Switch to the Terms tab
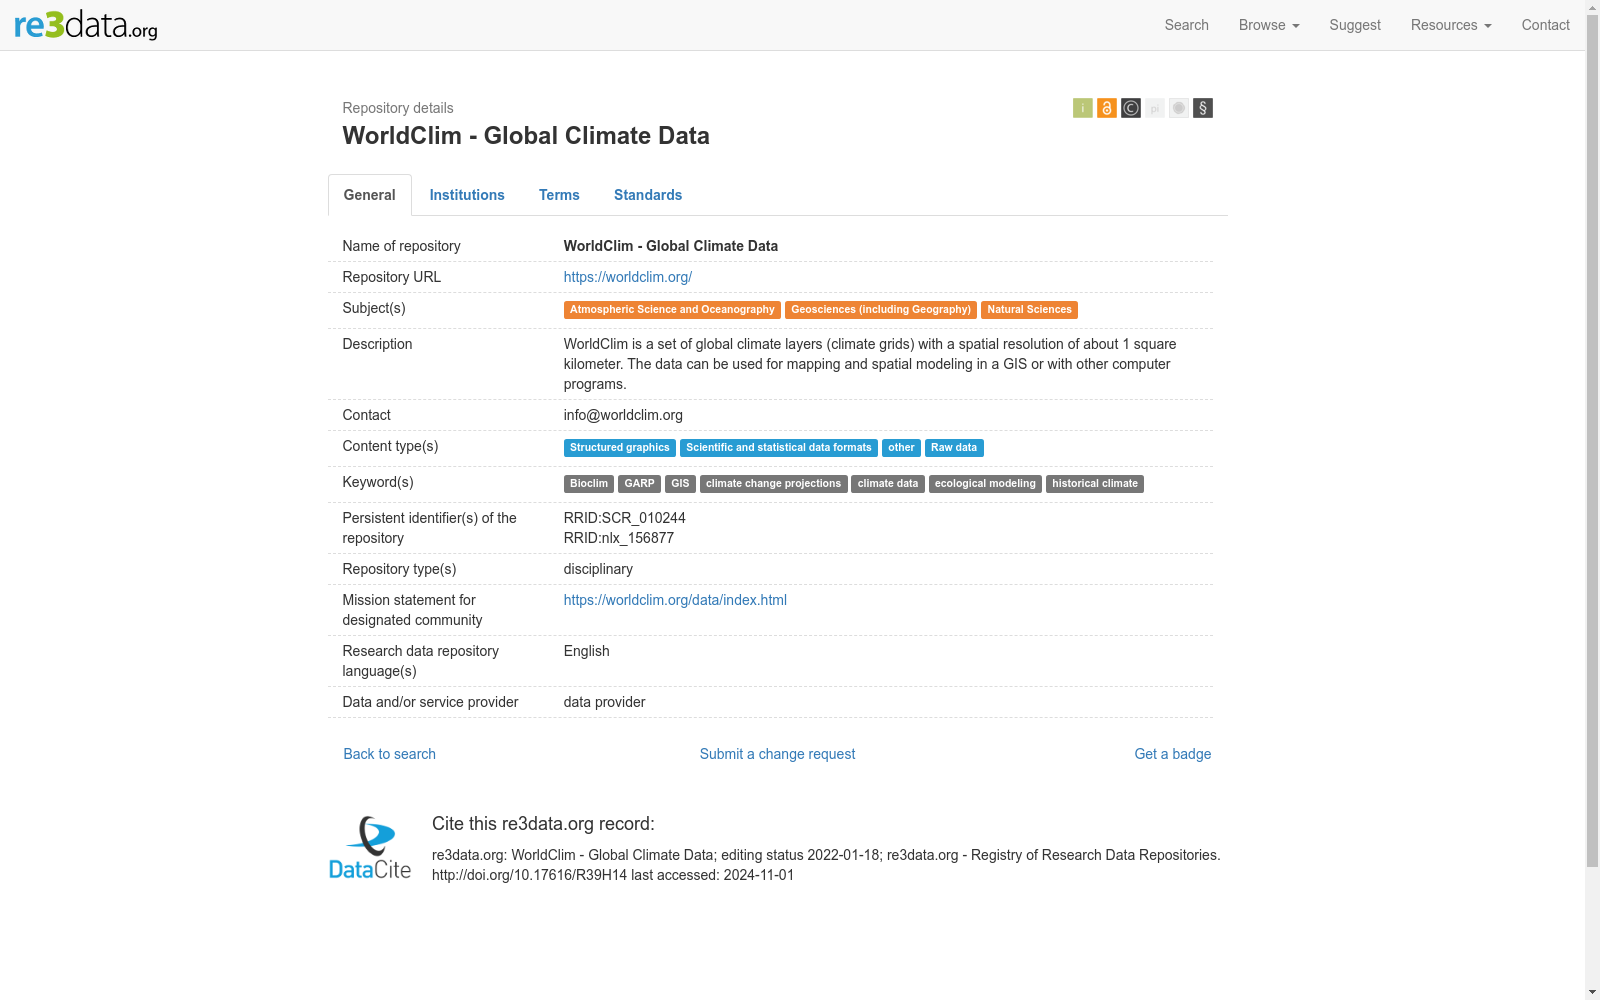1600x1000 pixels. [559, 195]
